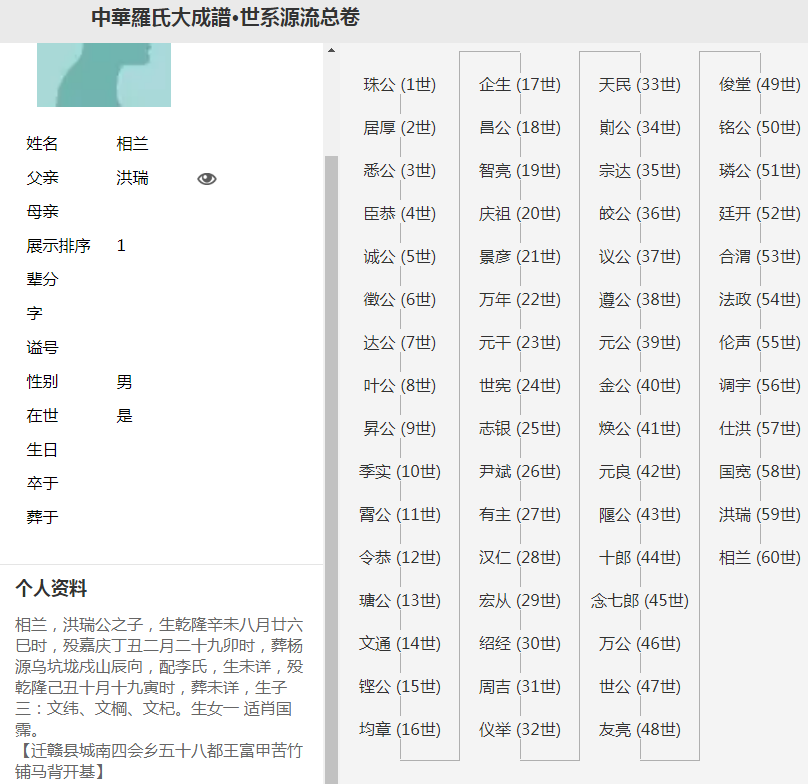Select ancestor 俊堂 (49世)
Image resolution: width=808 pixels, height=784 pixels.
[x=760, y=85]
